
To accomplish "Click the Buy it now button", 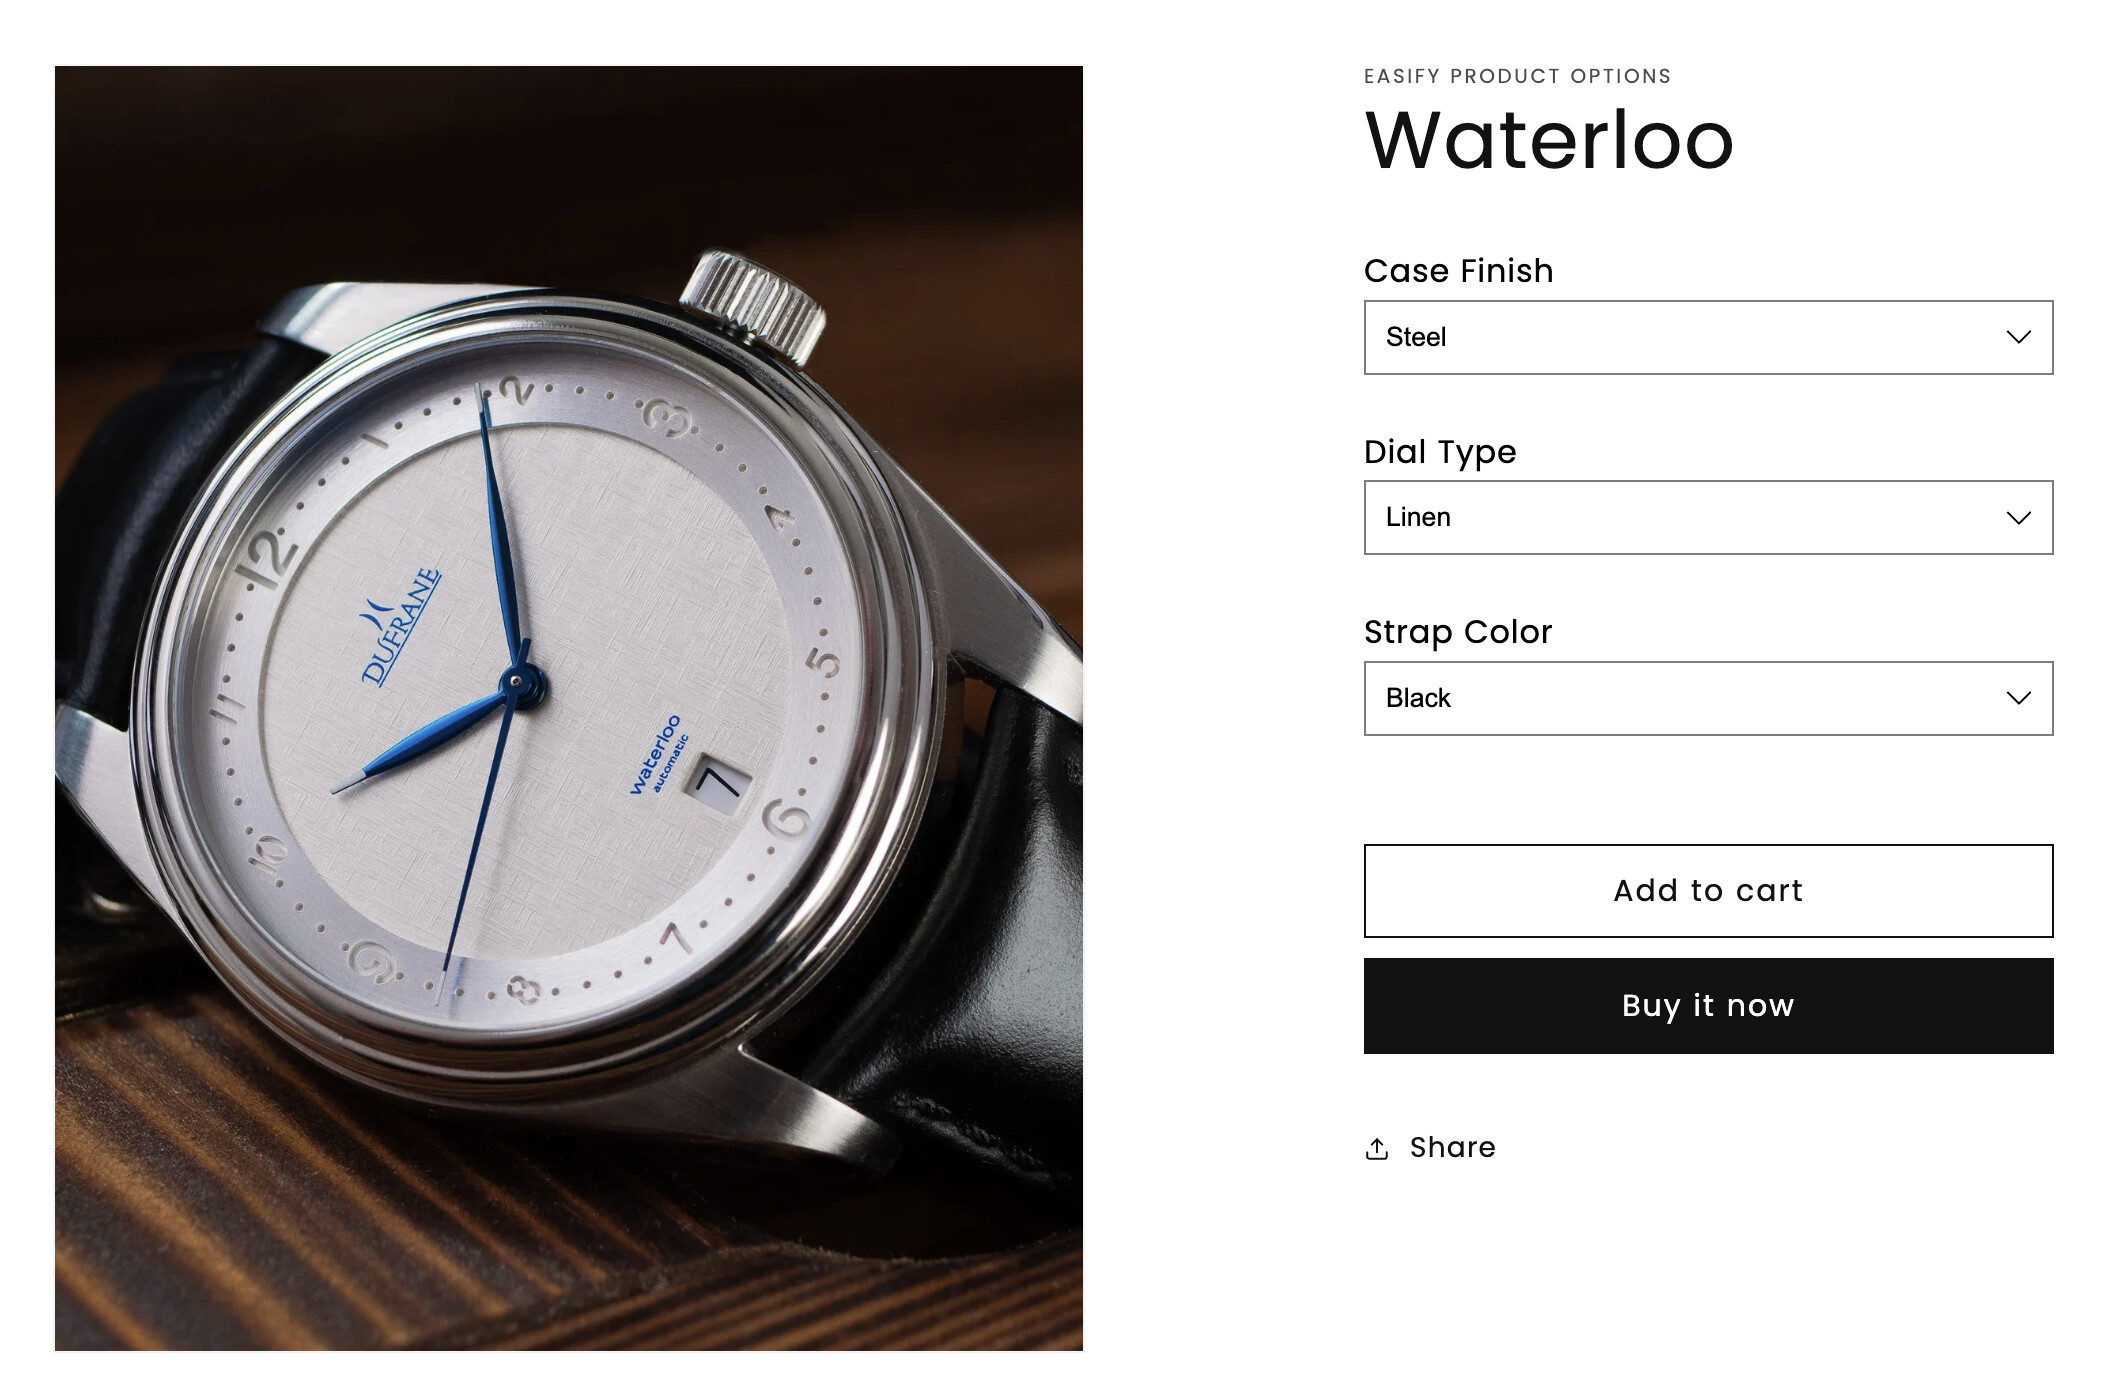I will coord(1707,1005).
